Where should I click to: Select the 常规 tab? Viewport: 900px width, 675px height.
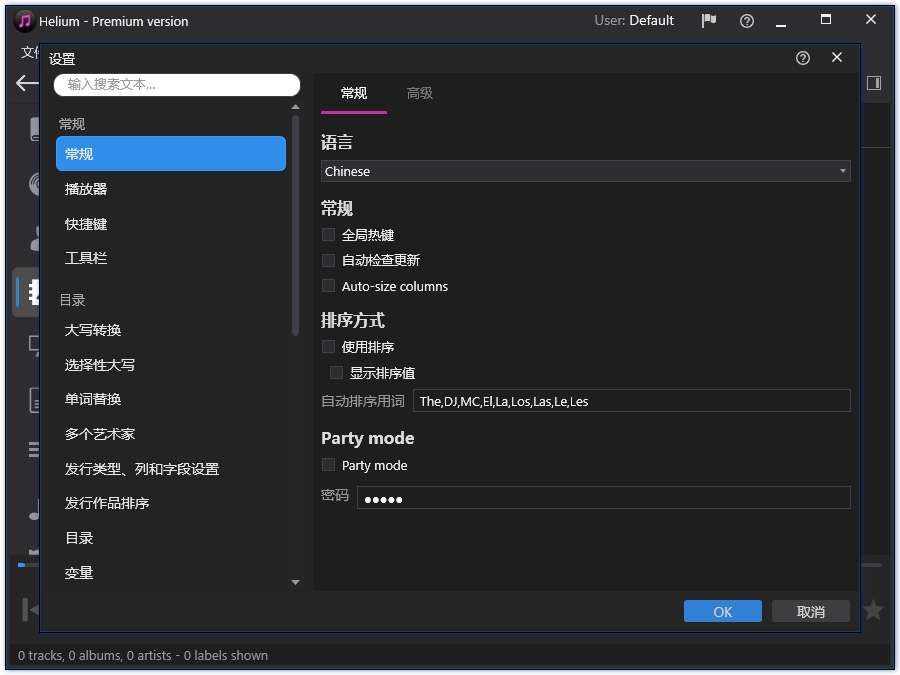click(x=353, y=93)
